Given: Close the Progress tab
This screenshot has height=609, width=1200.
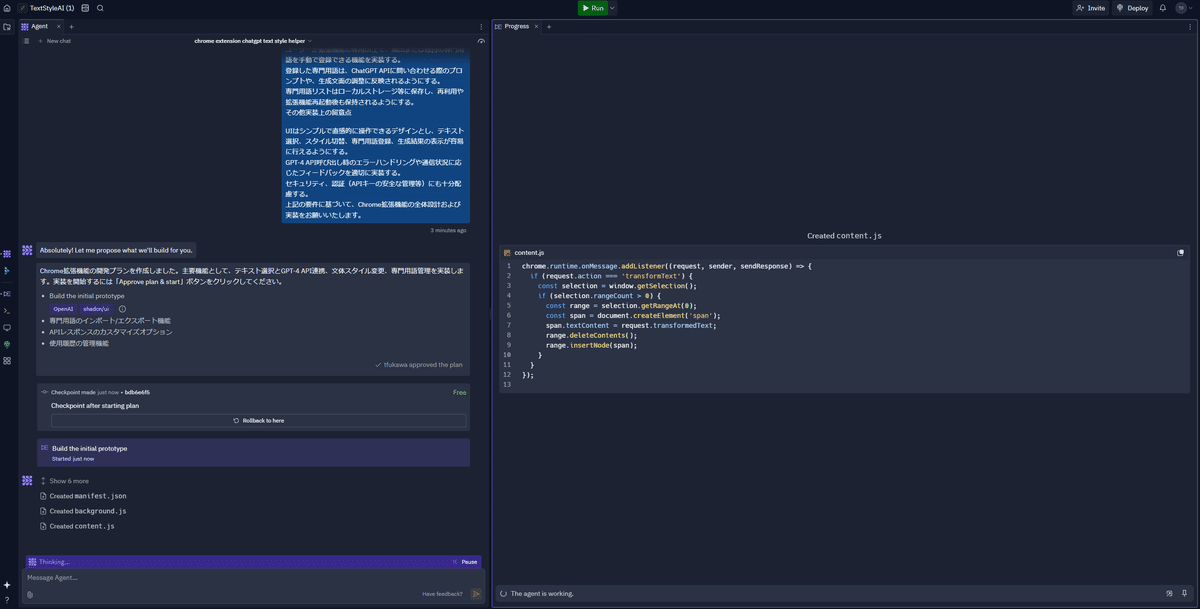Looking at the screenshot, I should click(x=536, y=27).
